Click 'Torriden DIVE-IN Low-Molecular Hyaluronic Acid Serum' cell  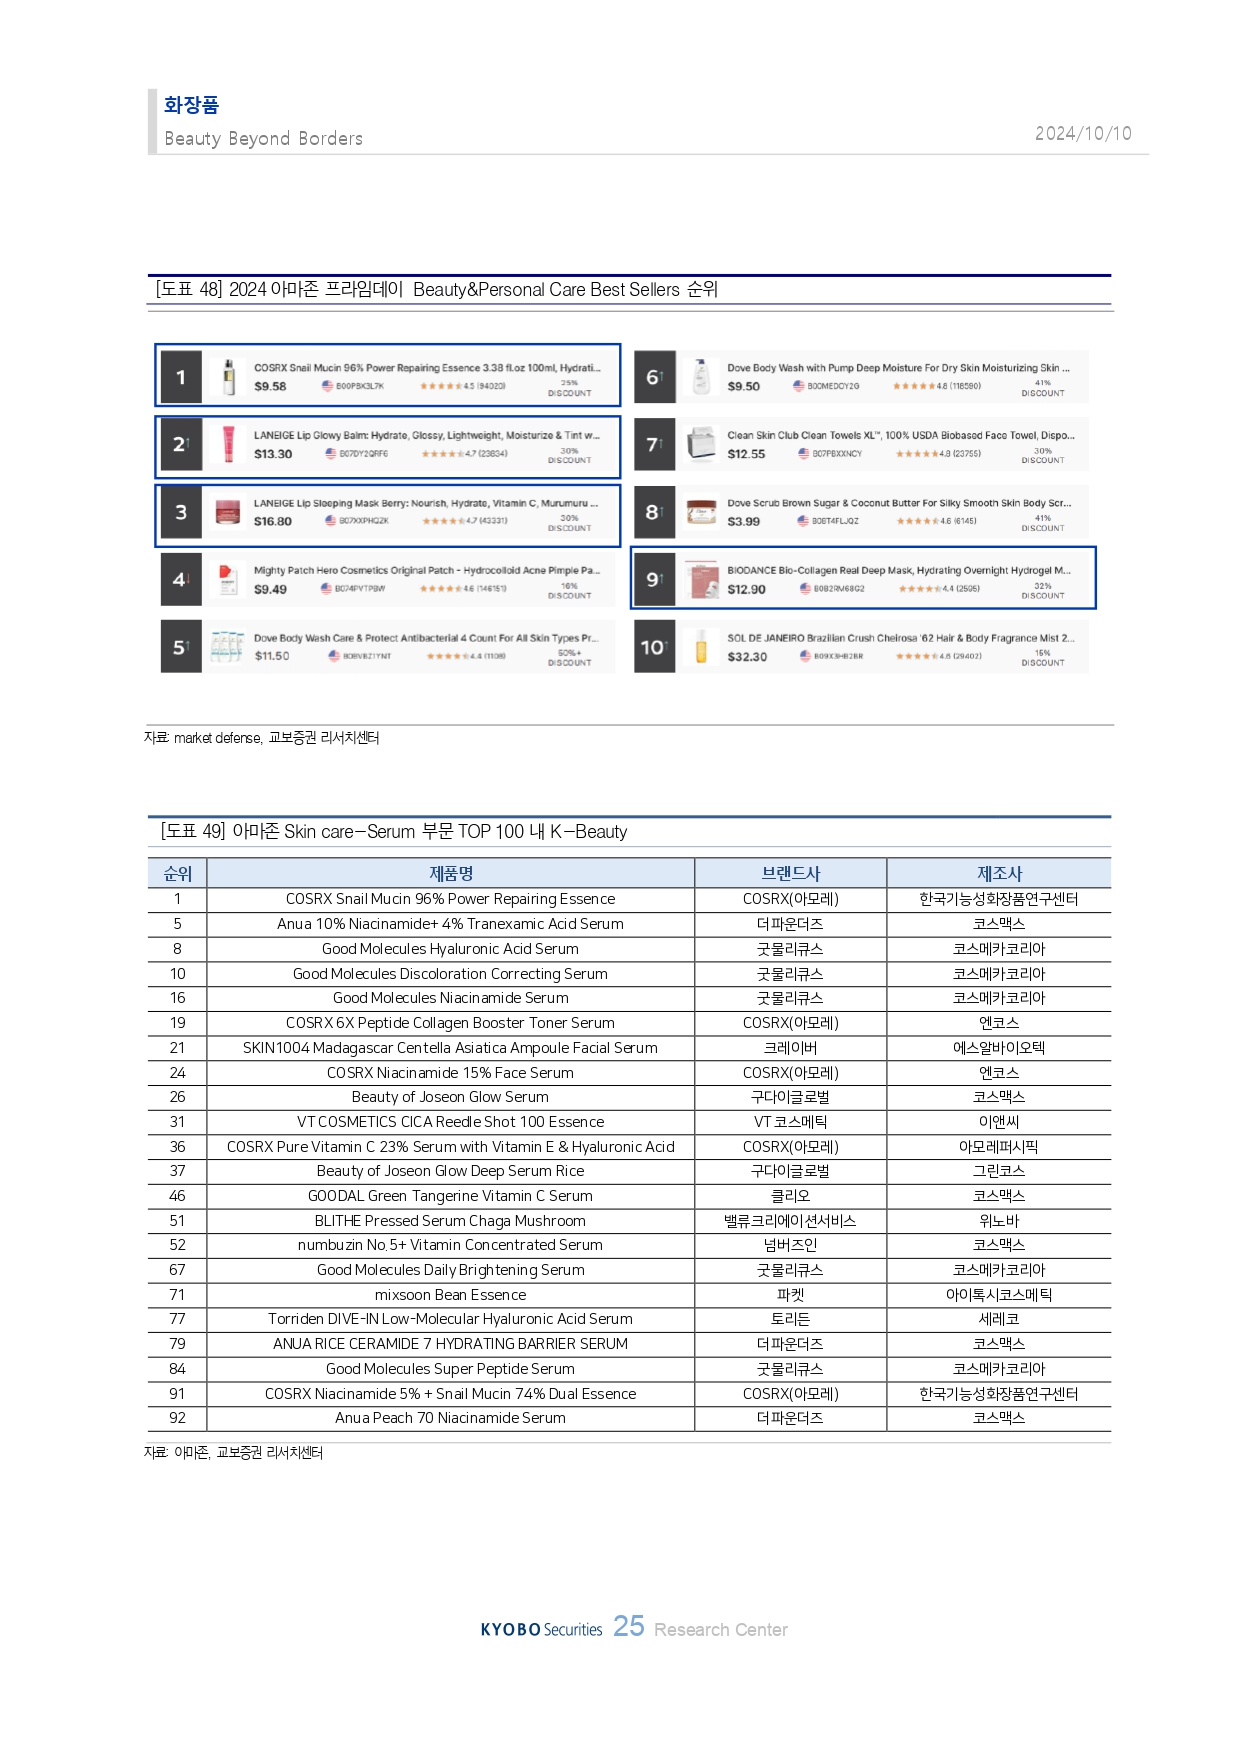click(x=451, y=1319)
